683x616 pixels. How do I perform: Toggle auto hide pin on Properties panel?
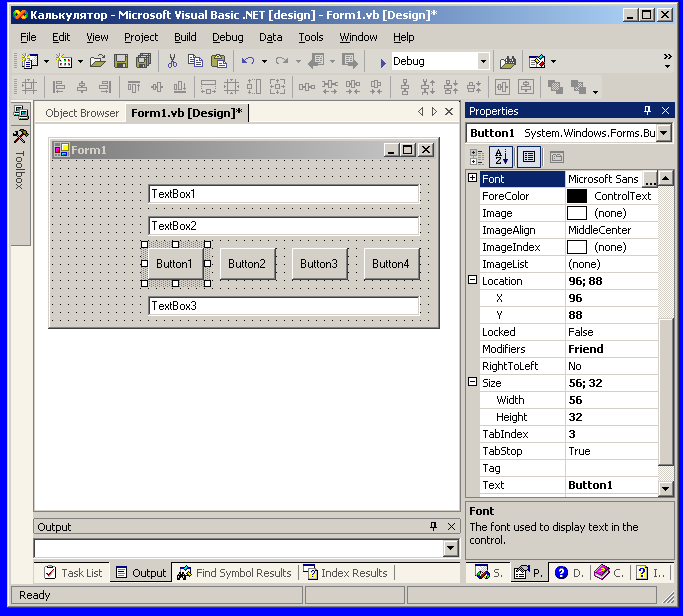coord(647,111)
